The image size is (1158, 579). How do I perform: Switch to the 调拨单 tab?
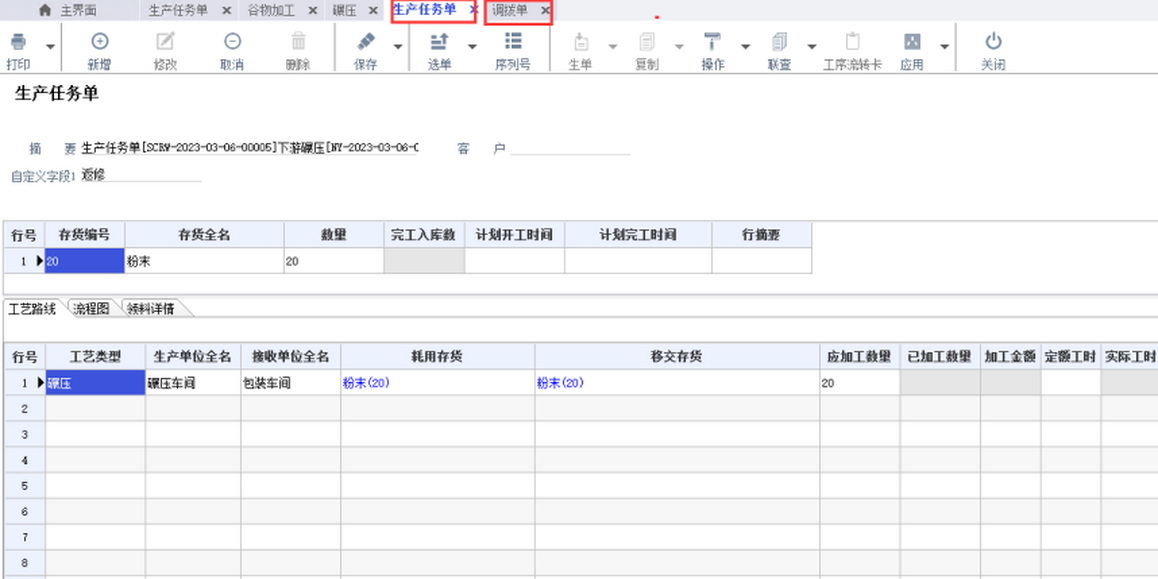click(x=510, y=10)
